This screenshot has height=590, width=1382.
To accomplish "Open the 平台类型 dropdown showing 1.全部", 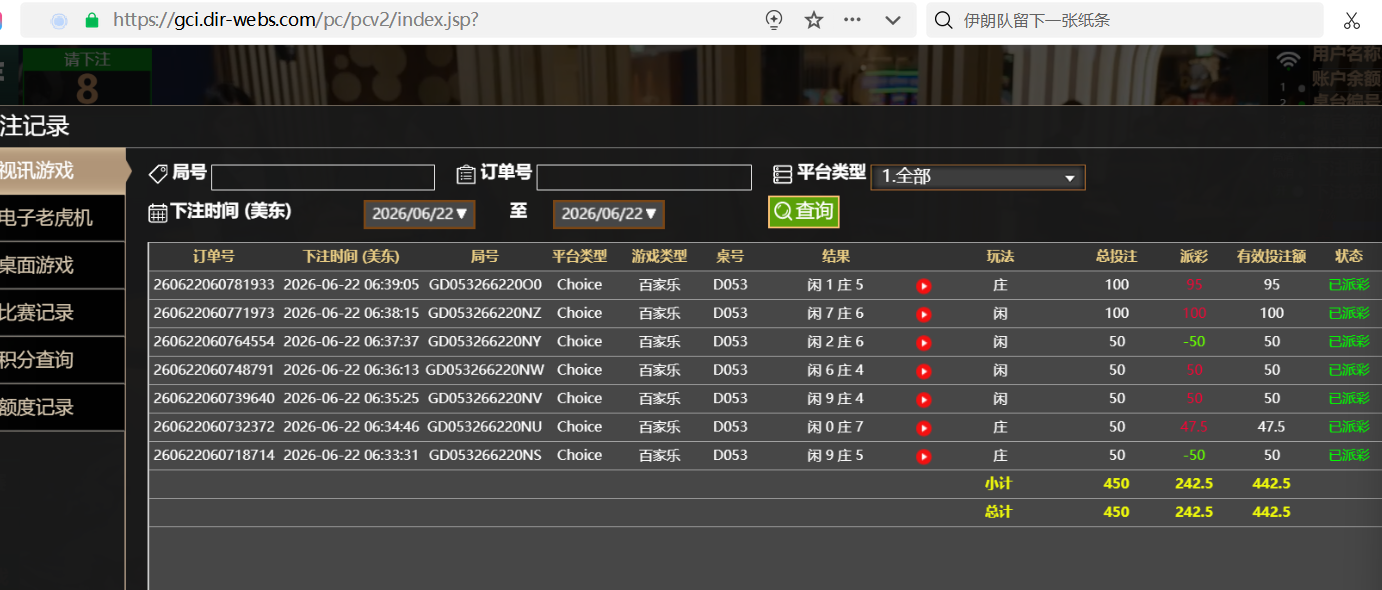I will pos(977,177).
